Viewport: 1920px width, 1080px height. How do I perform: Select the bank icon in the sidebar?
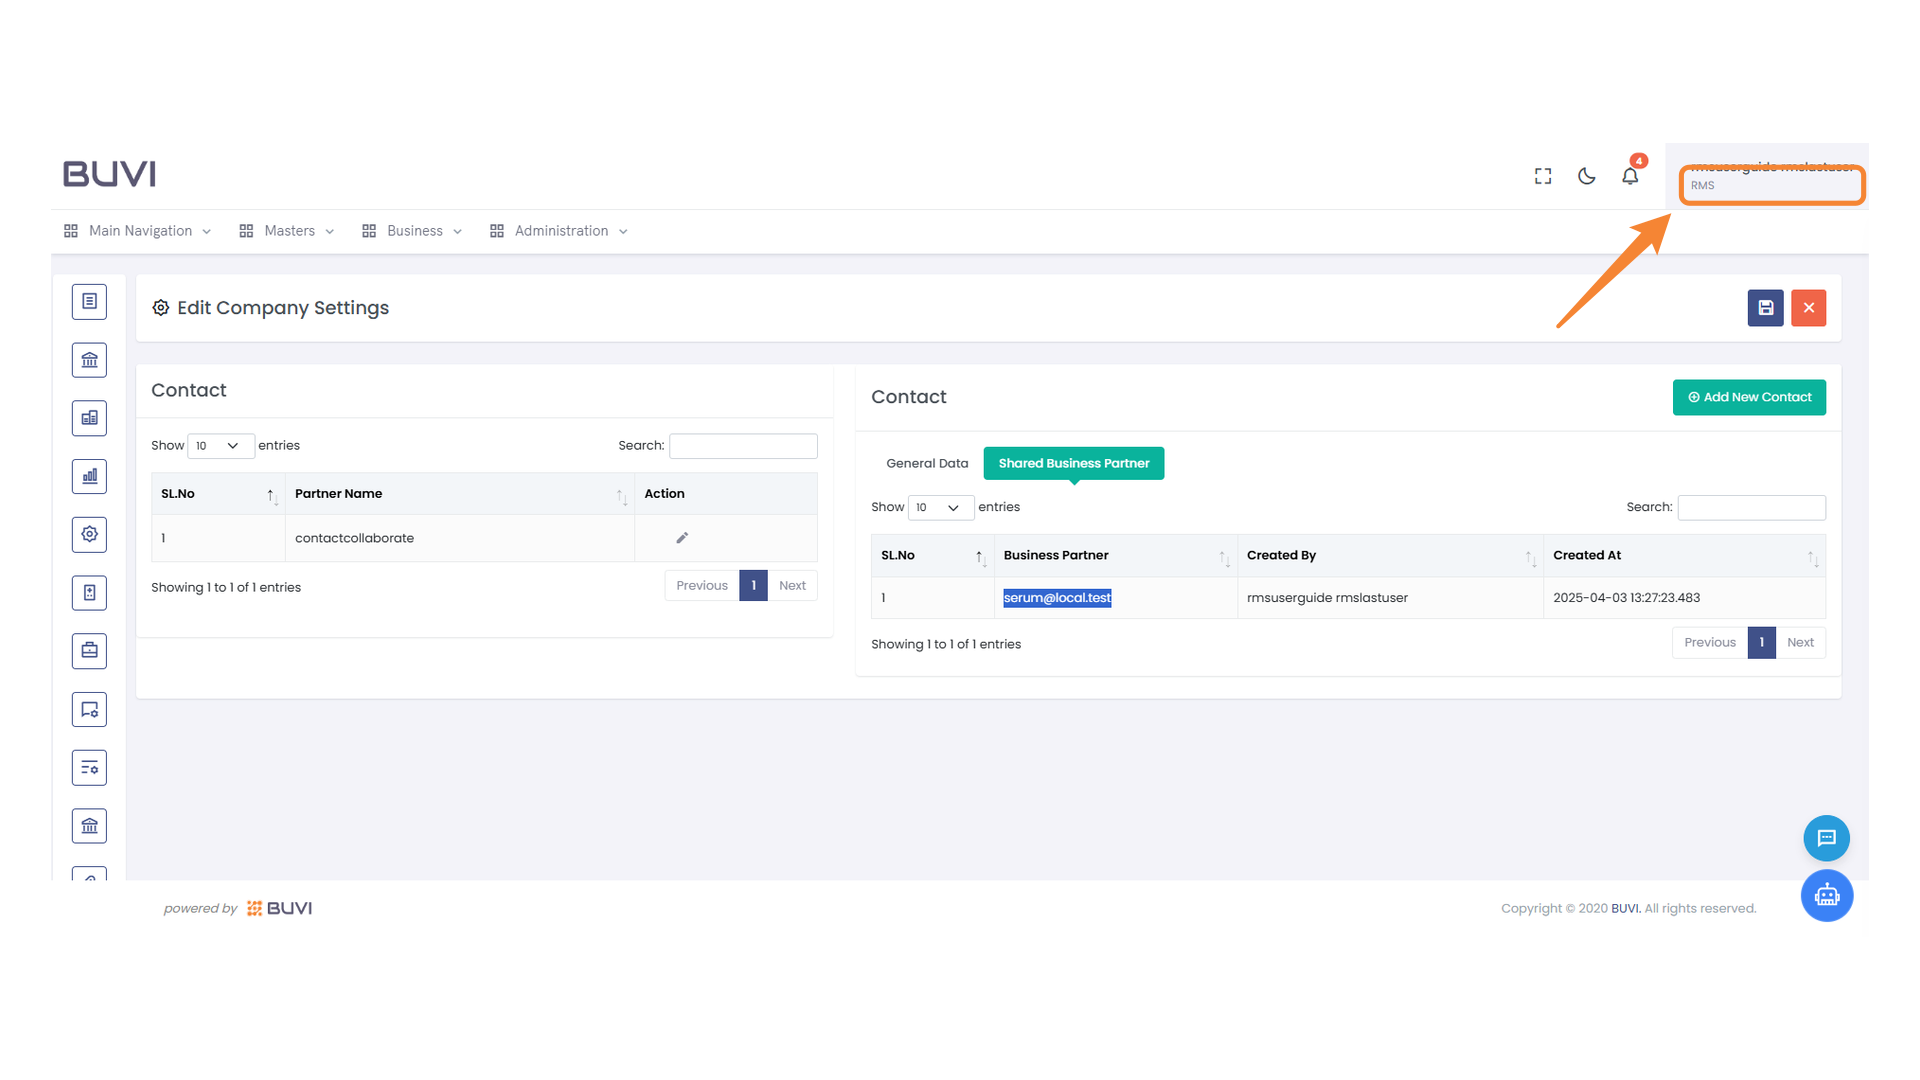pos(89,360)
